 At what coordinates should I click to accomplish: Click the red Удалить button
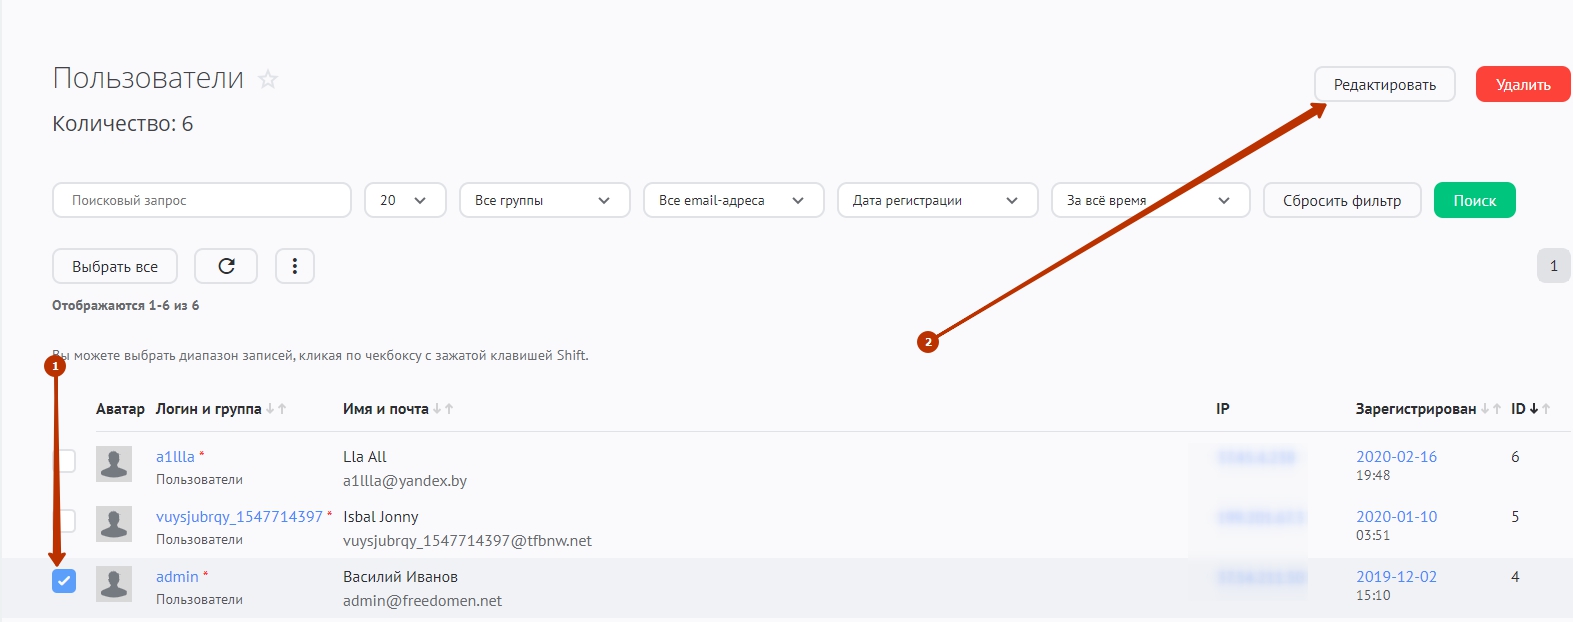pyautogui.click(x=1522, y=85)
